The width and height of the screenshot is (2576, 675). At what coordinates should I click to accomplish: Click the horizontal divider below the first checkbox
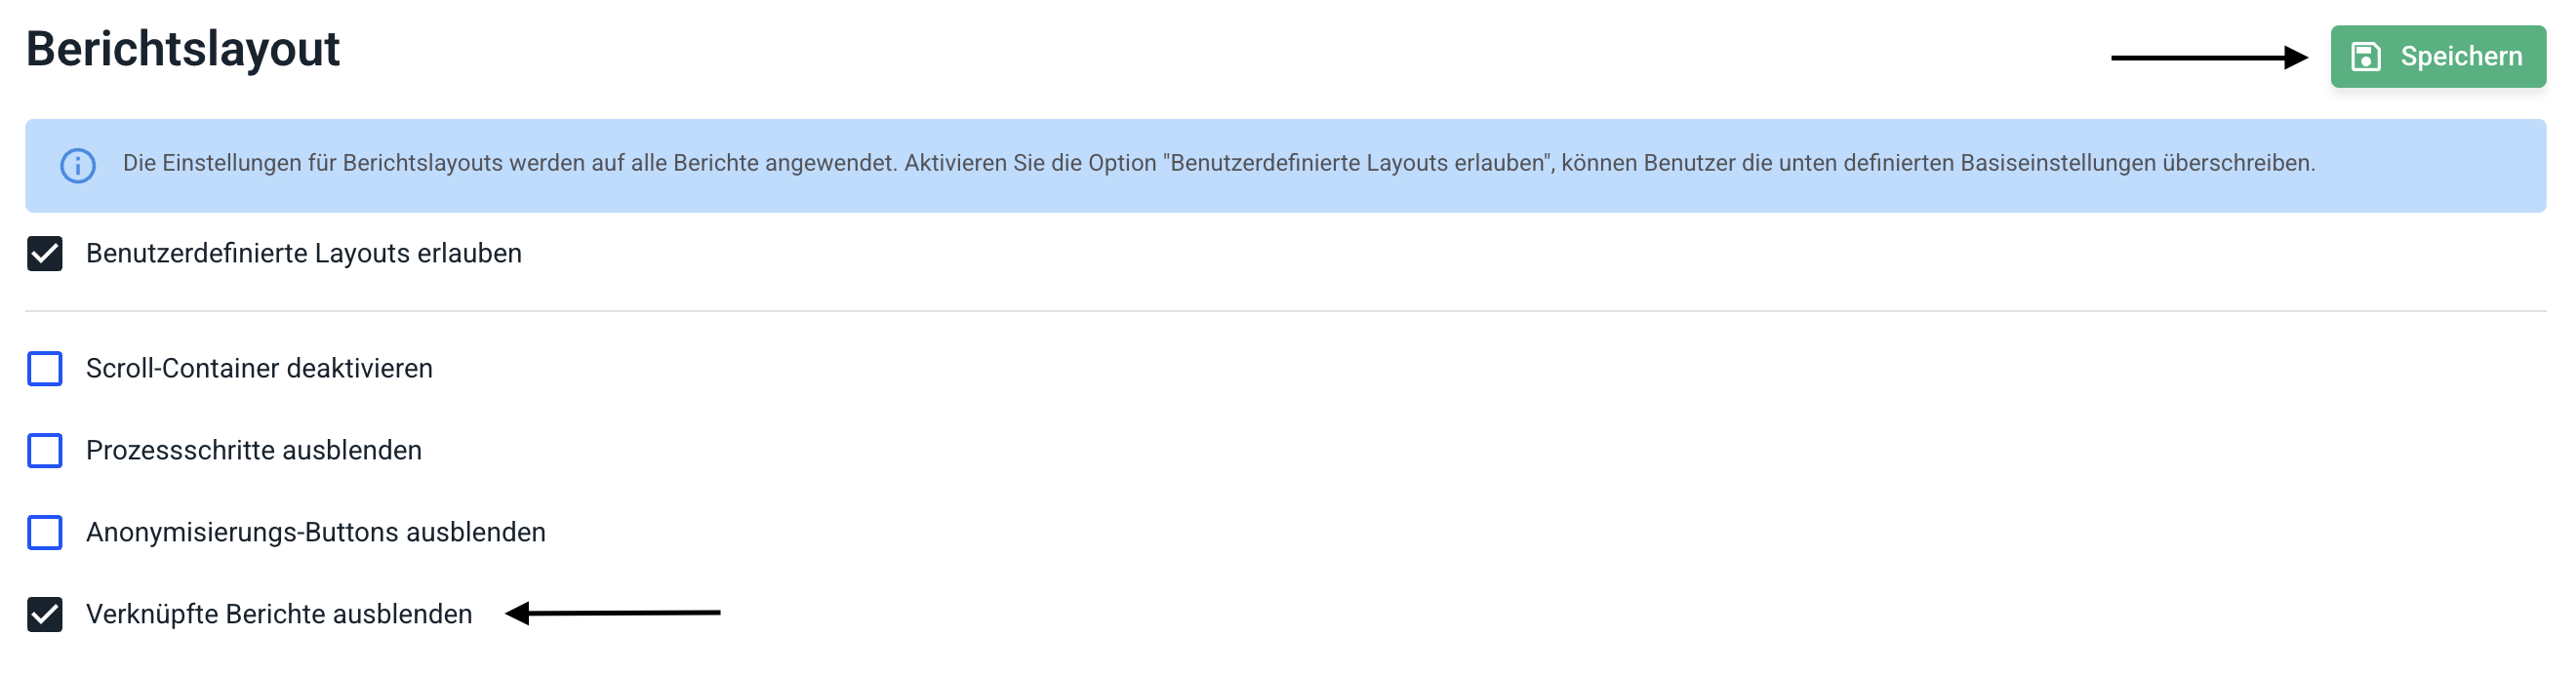[x=1285, y=311]
